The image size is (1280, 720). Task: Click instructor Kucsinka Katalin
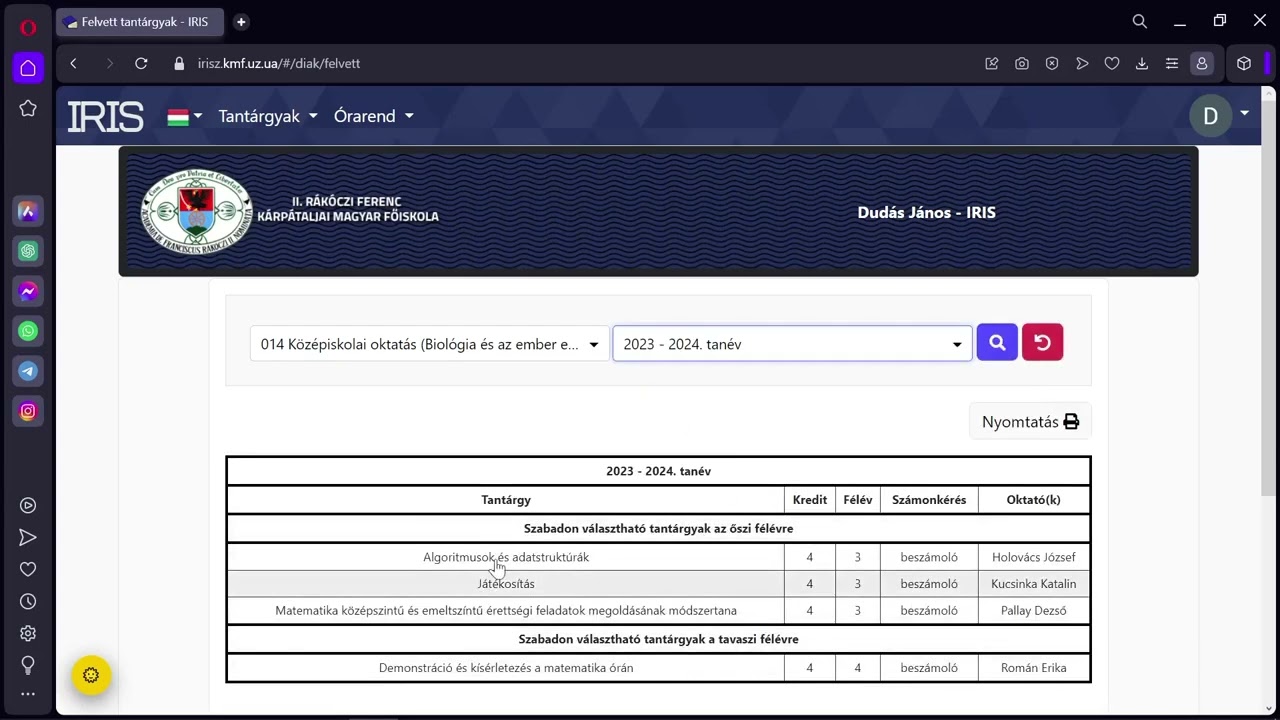1034,584
